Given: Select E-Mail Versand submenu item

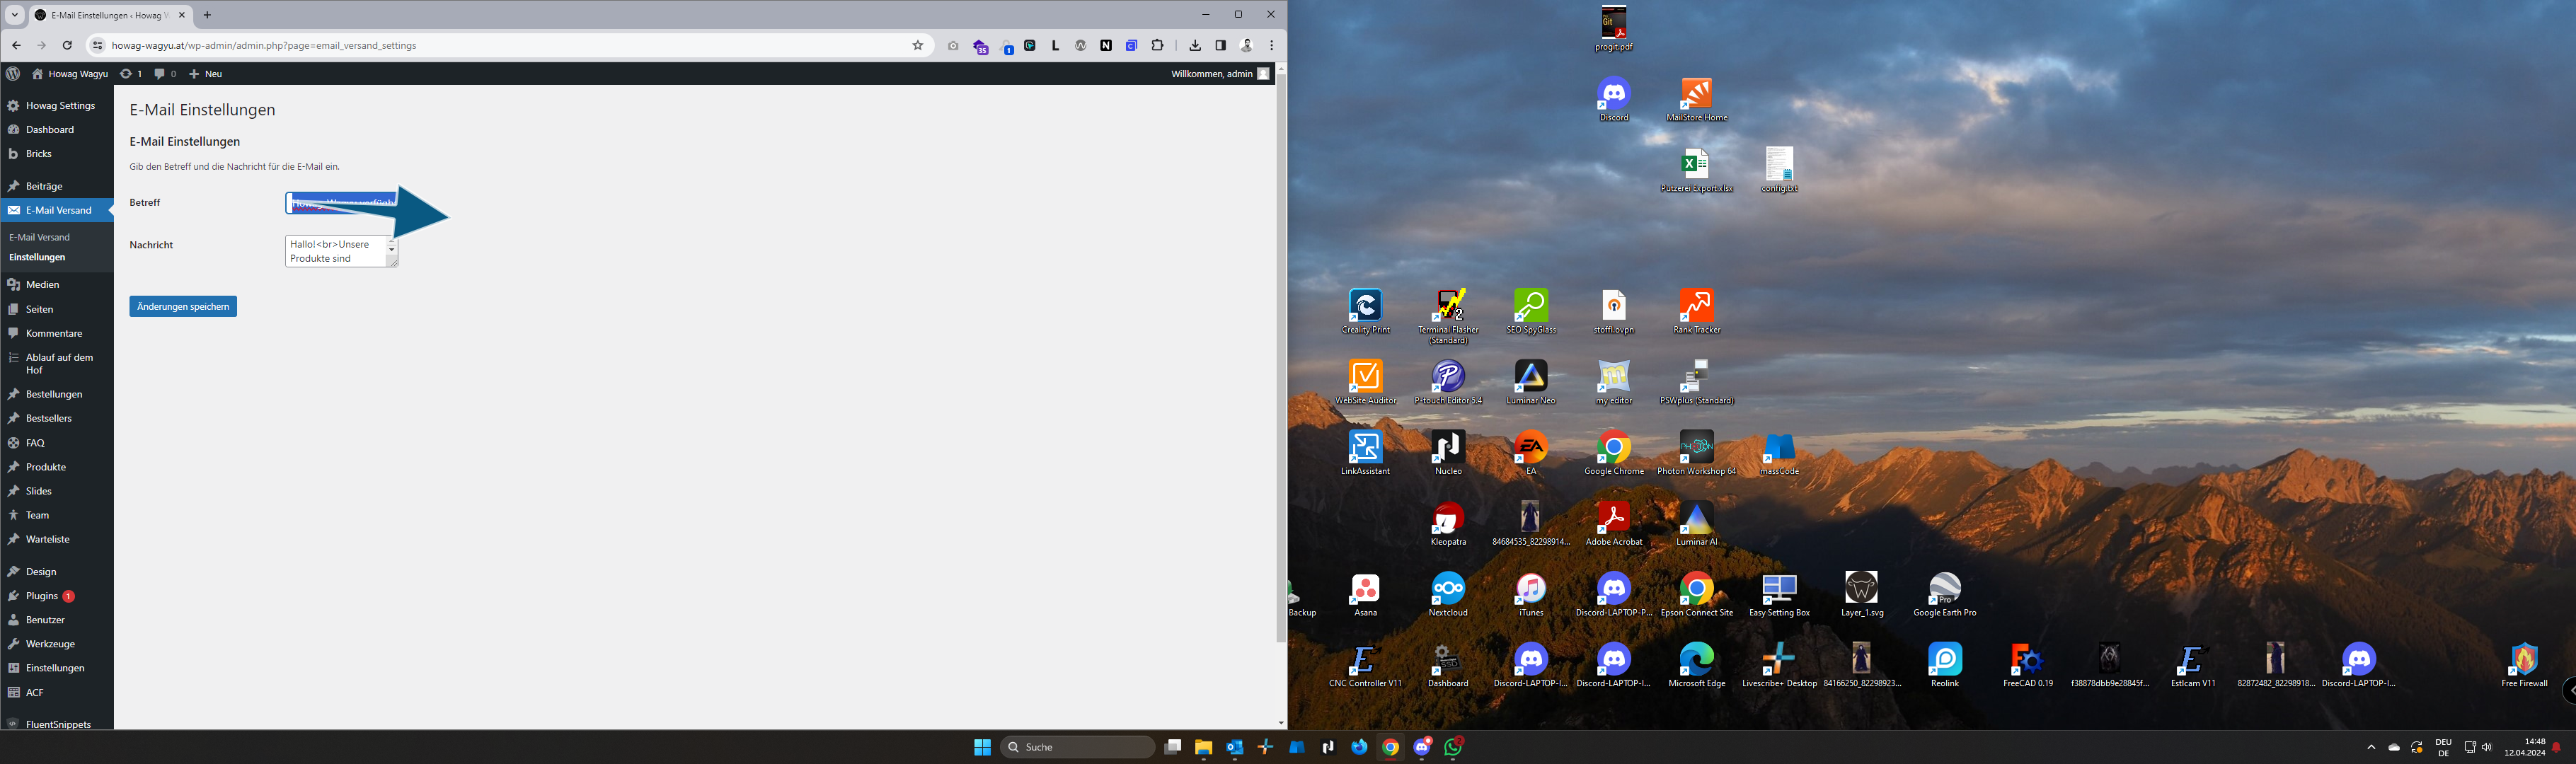Looking at the screenshot, I should point(40,237).
